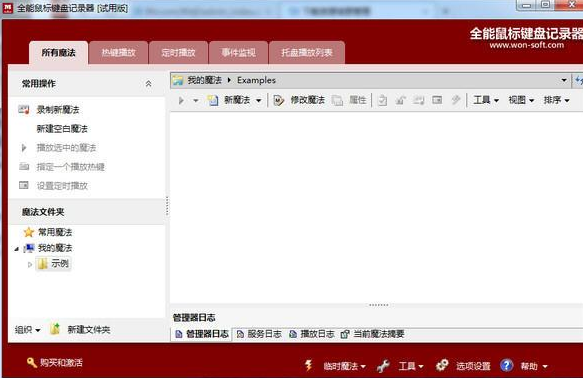Click the 新魔法 new magic icon

tap(213, 100)
